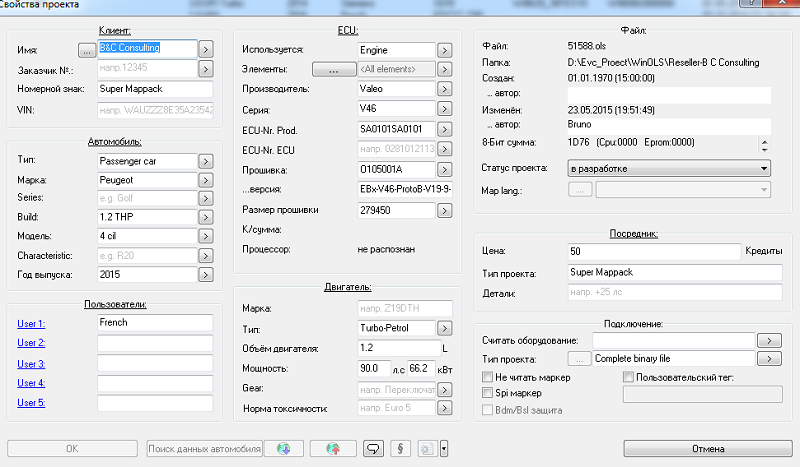
Task: Click the ellipsis button beside Имя field
Action: coord(86,47)
